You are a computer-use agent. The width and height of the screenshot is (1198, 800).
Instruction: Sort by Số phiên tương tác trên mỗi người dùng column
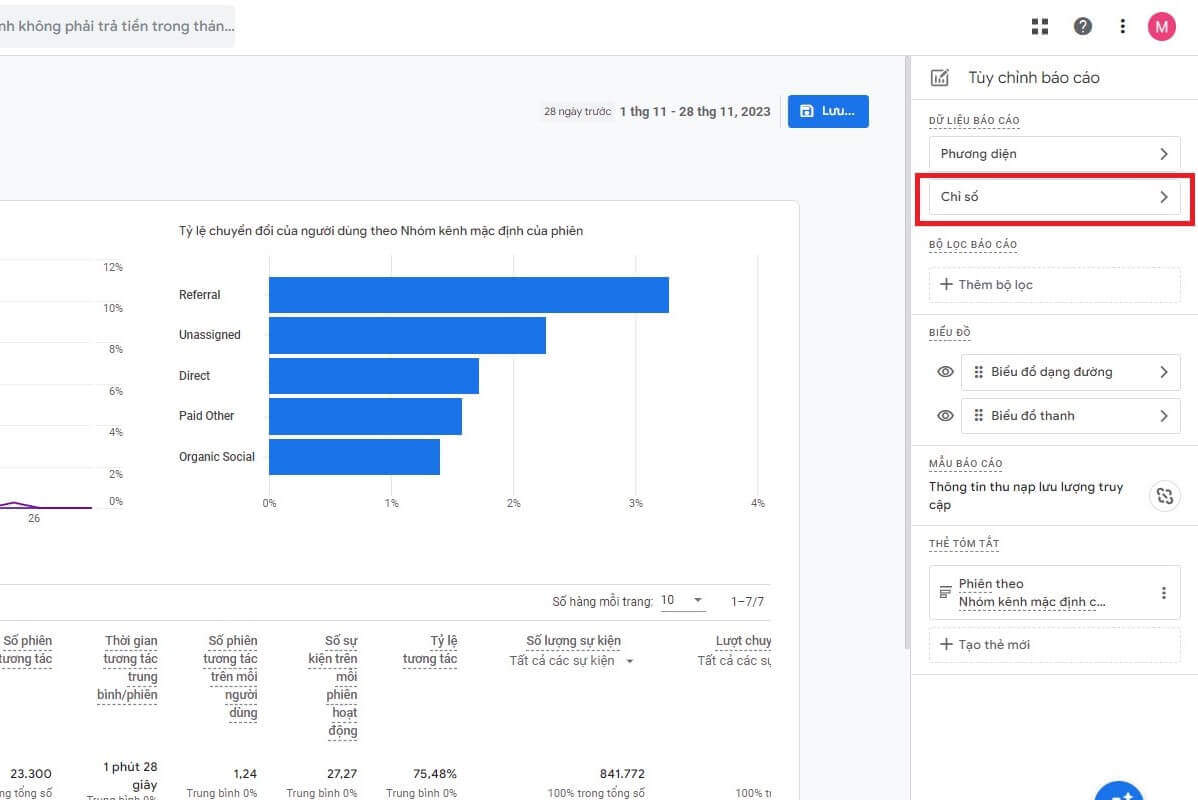tap(231, 677)
